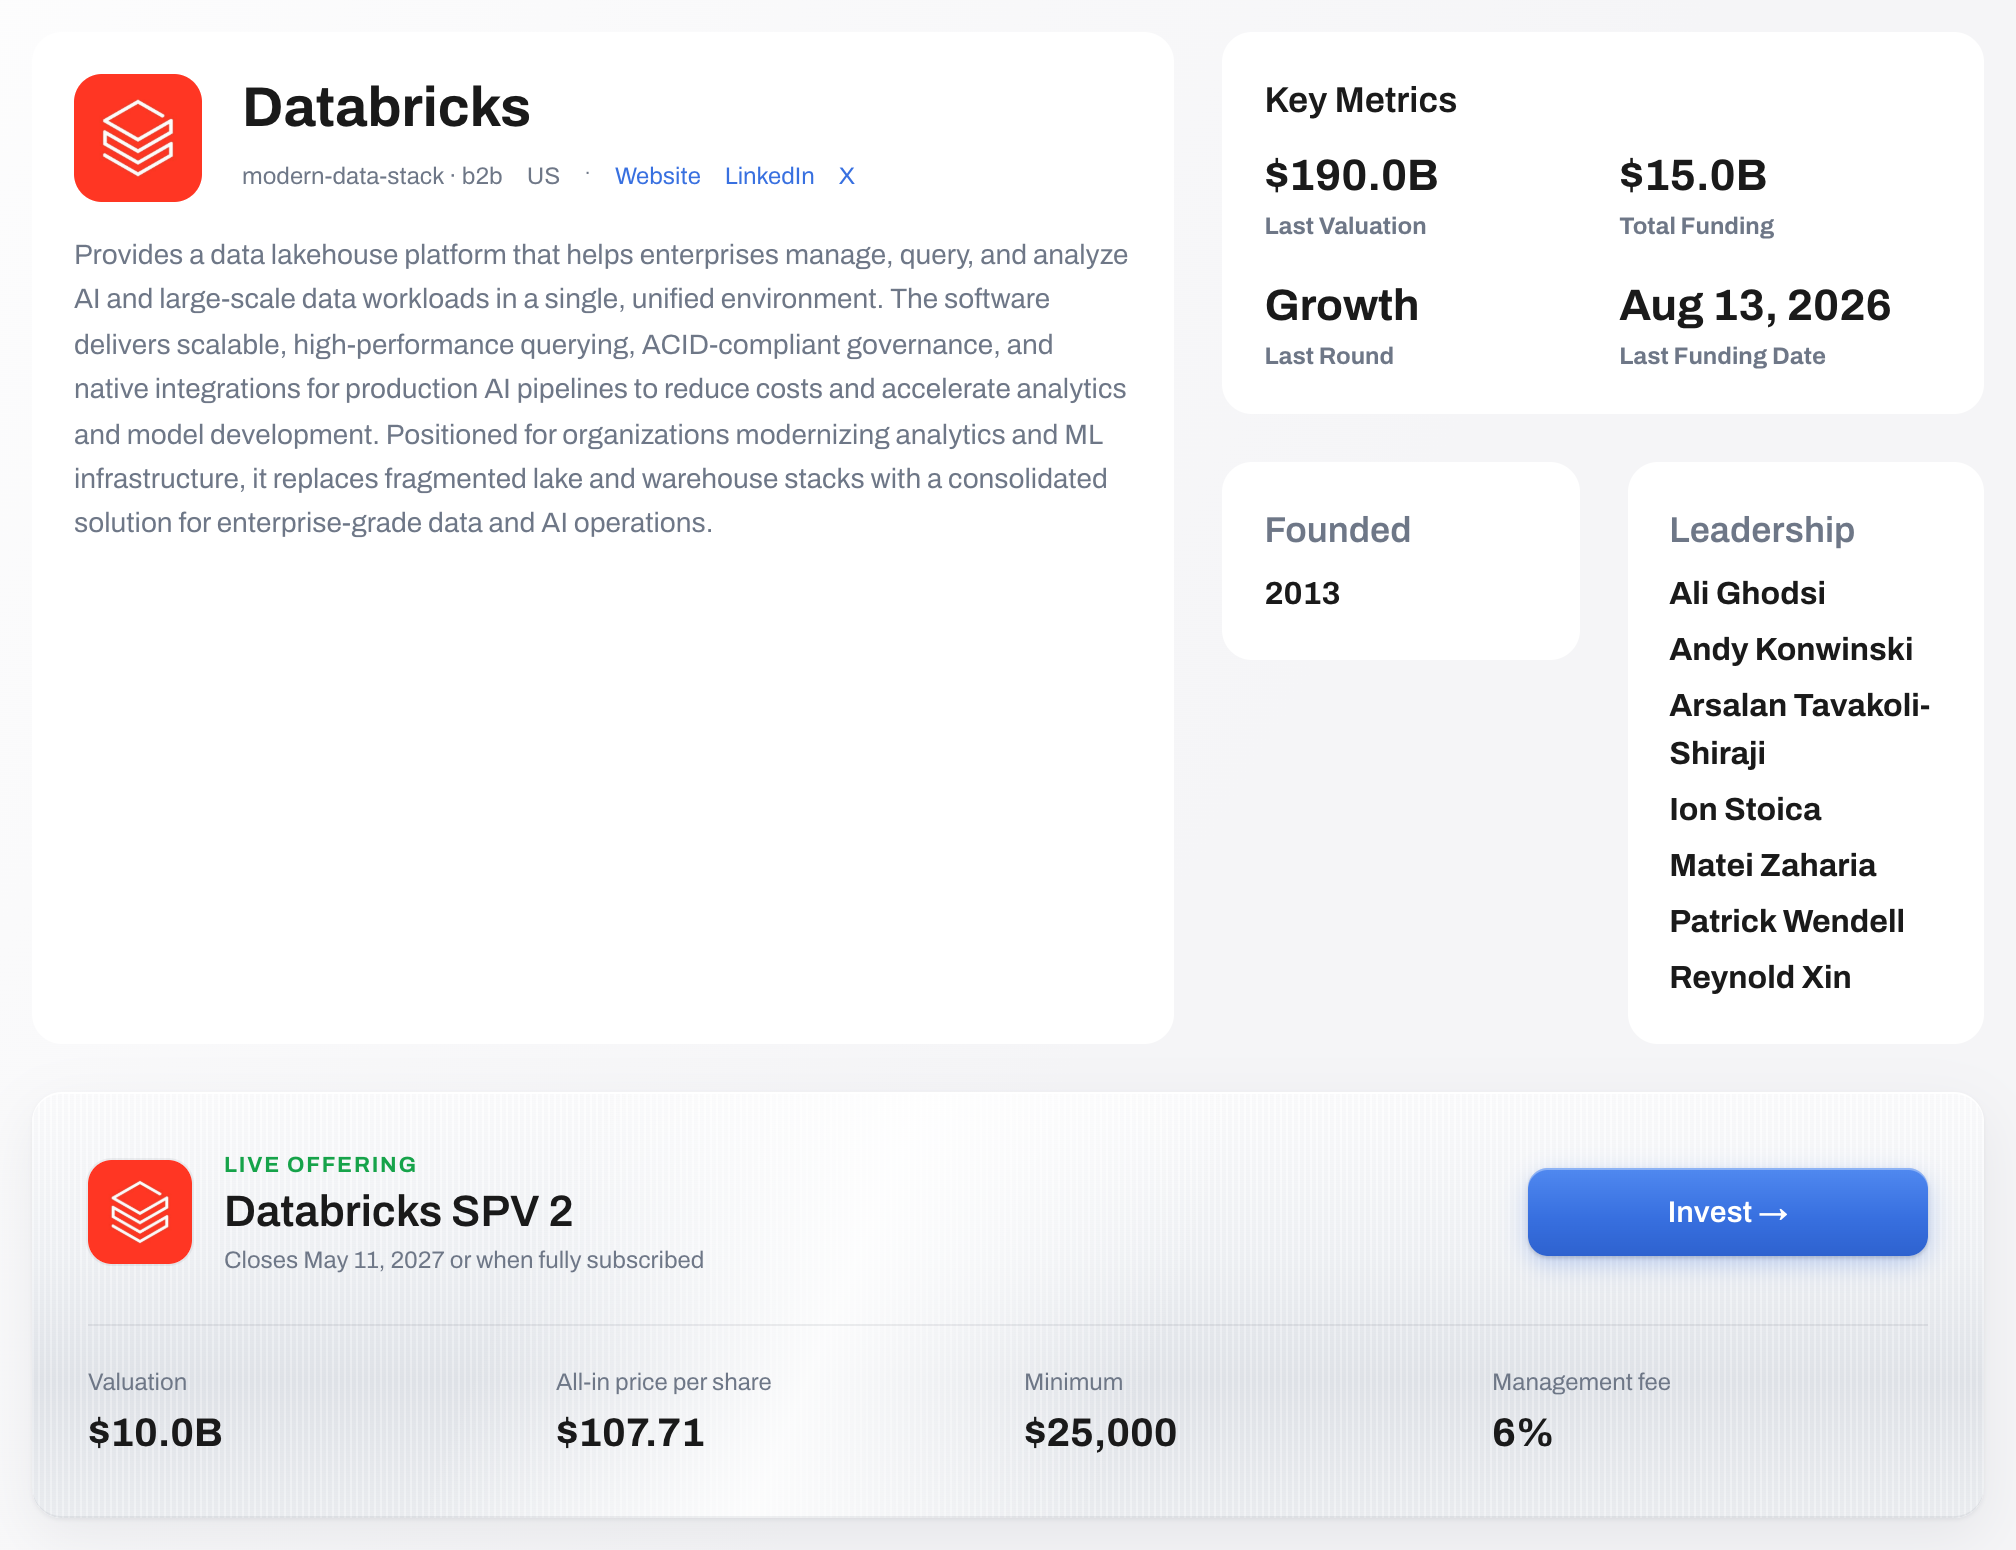Select Ion Stoica in leadership list
The height and width of the screenshot is (1550, 2016).
(x=1745, y=809)
